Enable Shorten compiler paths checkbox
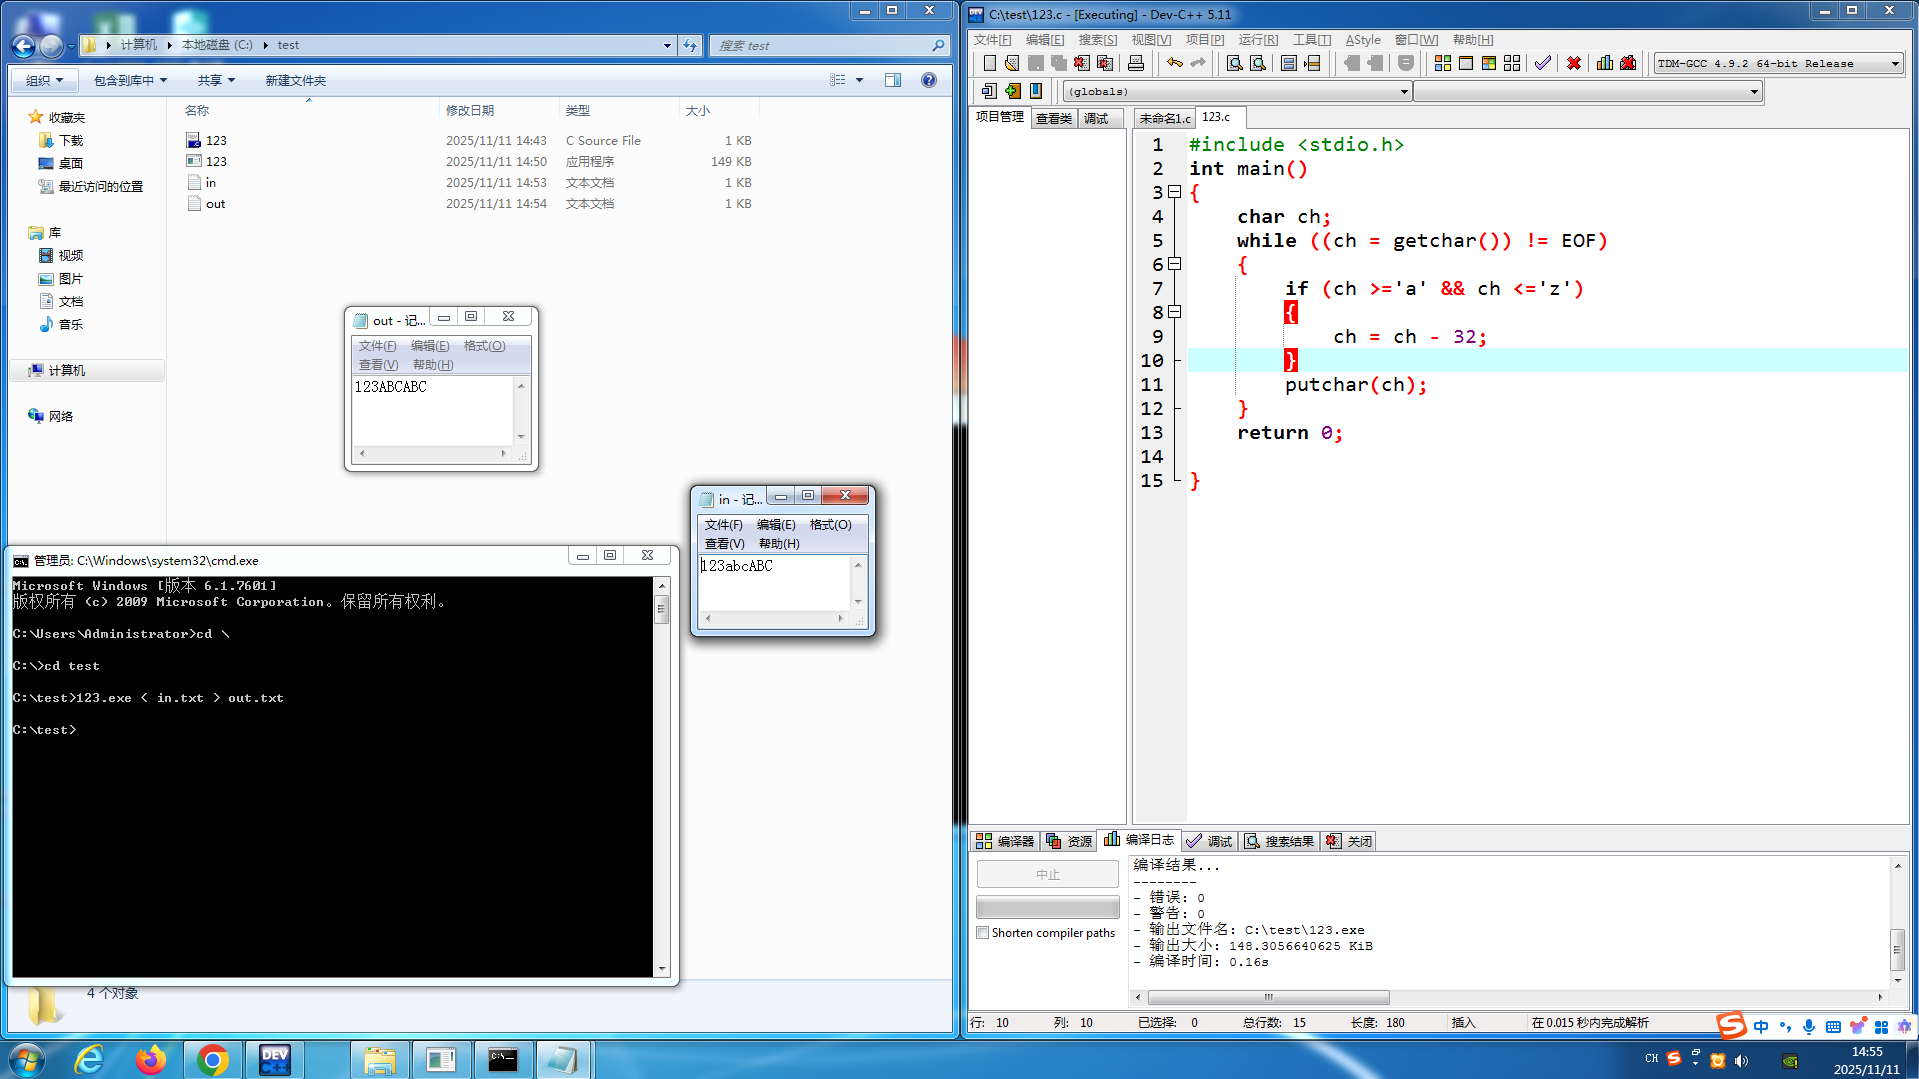 pos(983,933)
